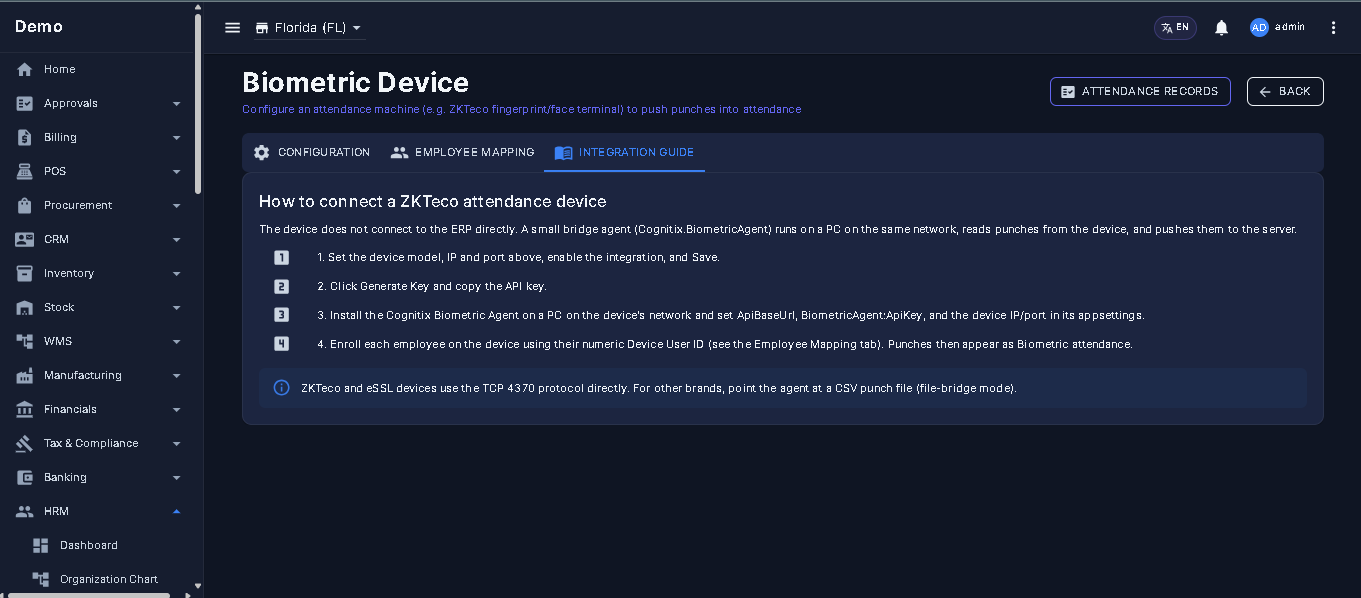This screenshot has width=1361, height=598.
Task: Click the Procurement bag icon
Action: pyautogui.click(x=25, y=205)
